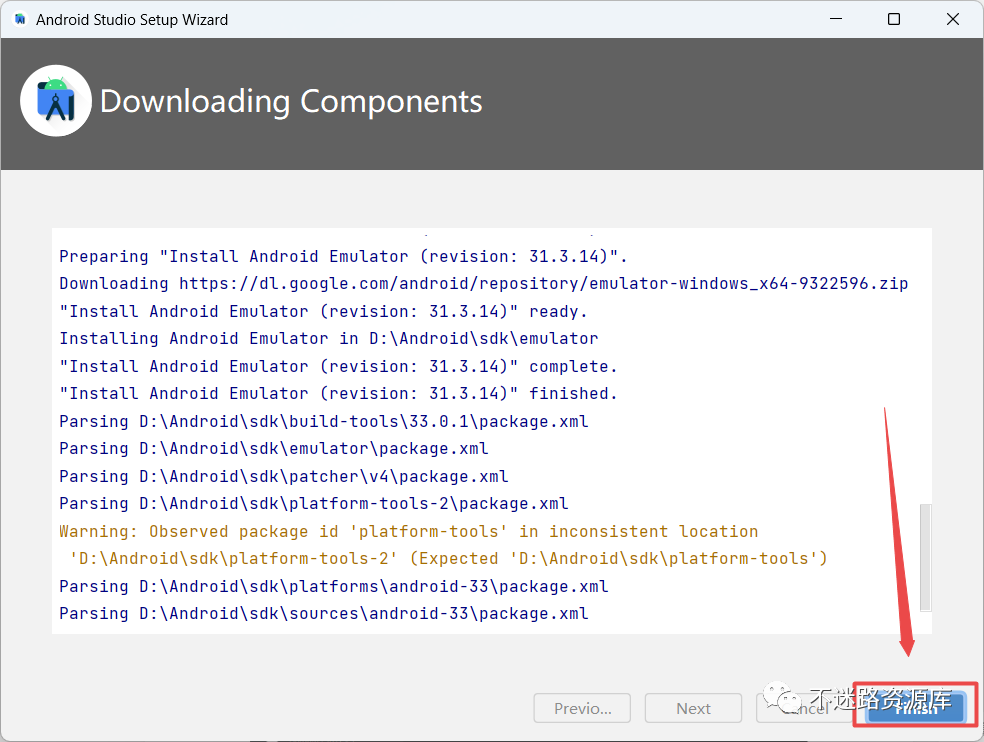Maximize the Setup Wizard window
The height and width of the screenshot is (742, 984).
(x=894, y=19)
